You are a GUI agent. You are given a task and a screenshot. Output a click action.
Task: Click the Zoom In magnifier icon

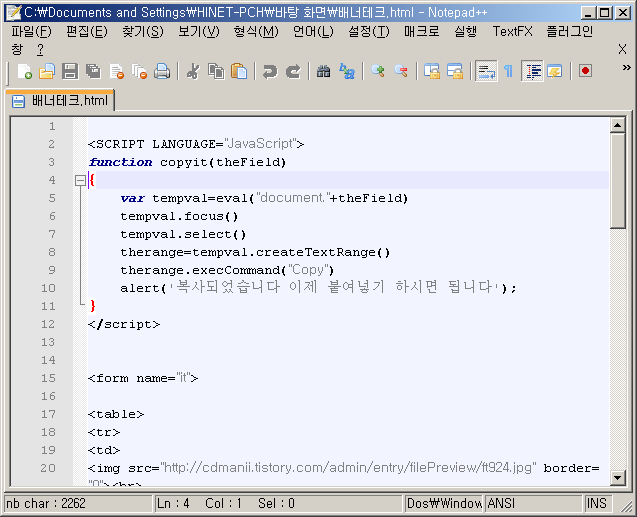[378, 71]
